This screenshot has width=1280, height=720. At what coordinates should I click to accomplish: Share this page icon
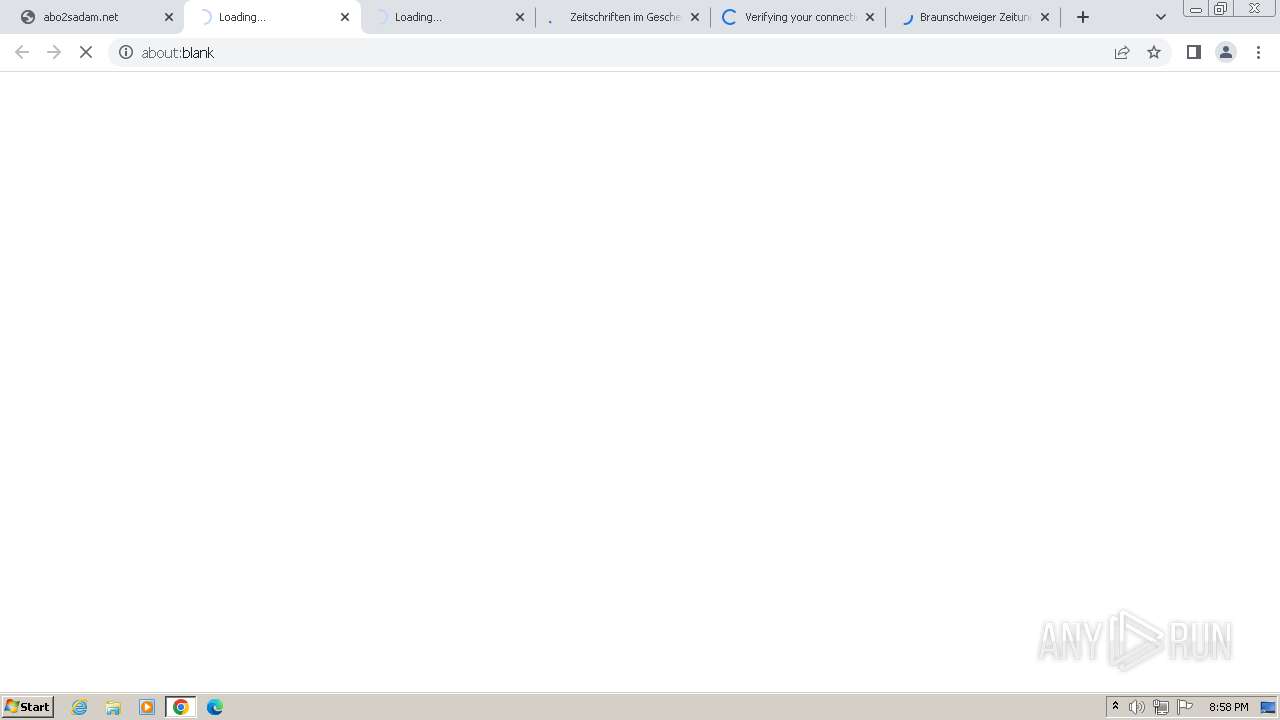pyautogui.click(x=1122, y=52)
